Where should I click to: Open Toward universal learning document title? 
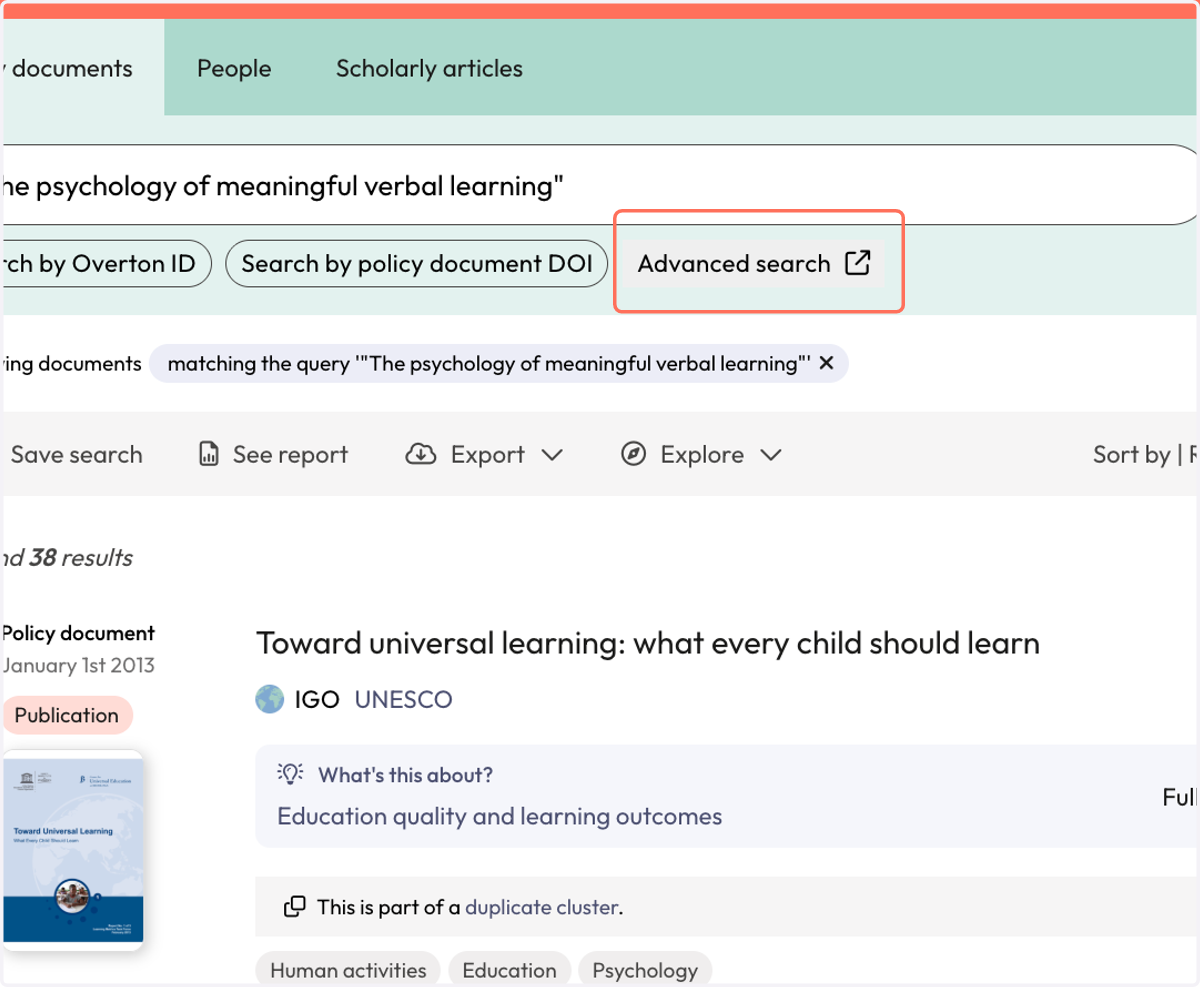pyautogui.click(x=648, y=643)
